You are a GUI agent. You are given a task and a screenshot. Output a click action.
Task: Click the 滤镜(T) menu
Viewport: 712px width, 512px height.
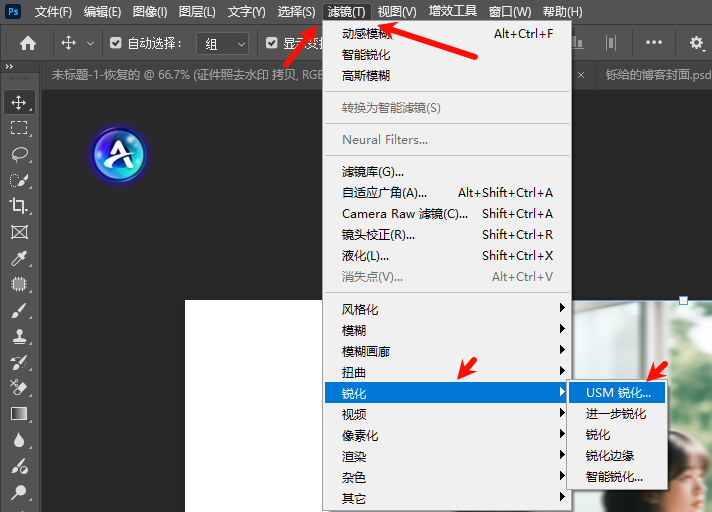pyautogui.click(x=346, y=11)
